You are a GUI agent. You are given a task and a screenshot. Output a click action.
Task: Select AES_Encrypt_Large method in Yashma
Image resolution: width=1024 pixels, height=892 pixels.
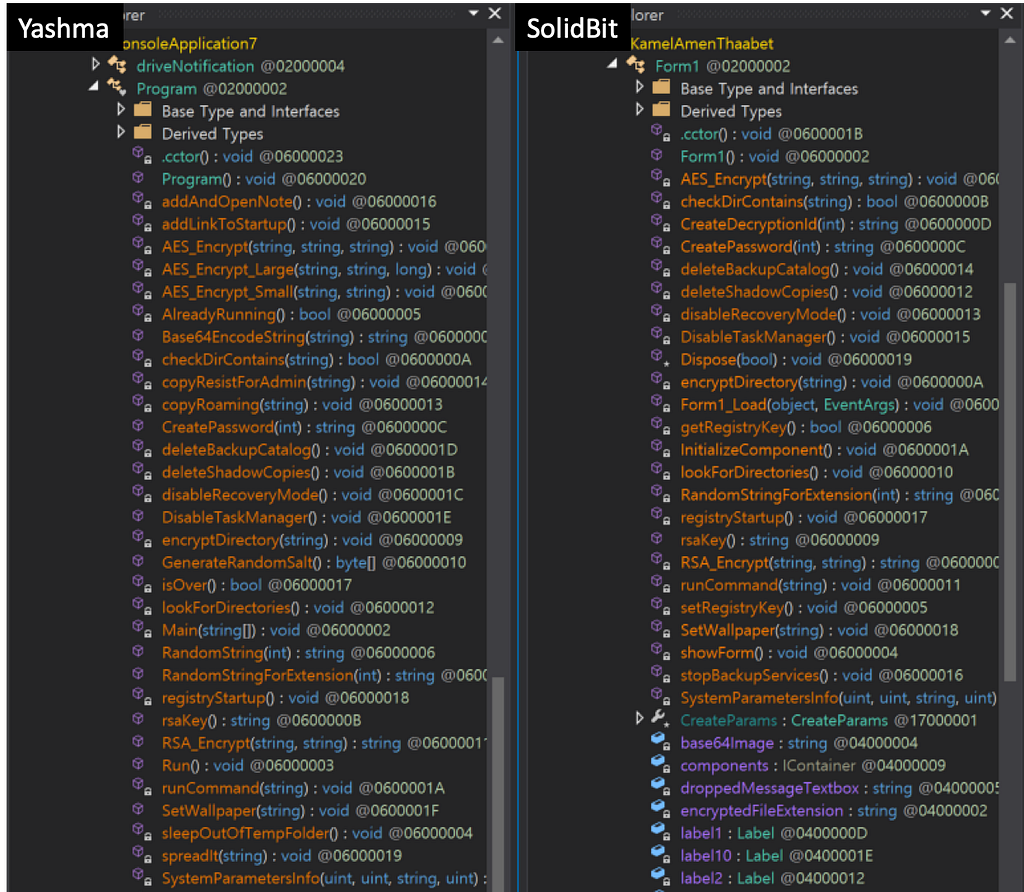point(324,269)
